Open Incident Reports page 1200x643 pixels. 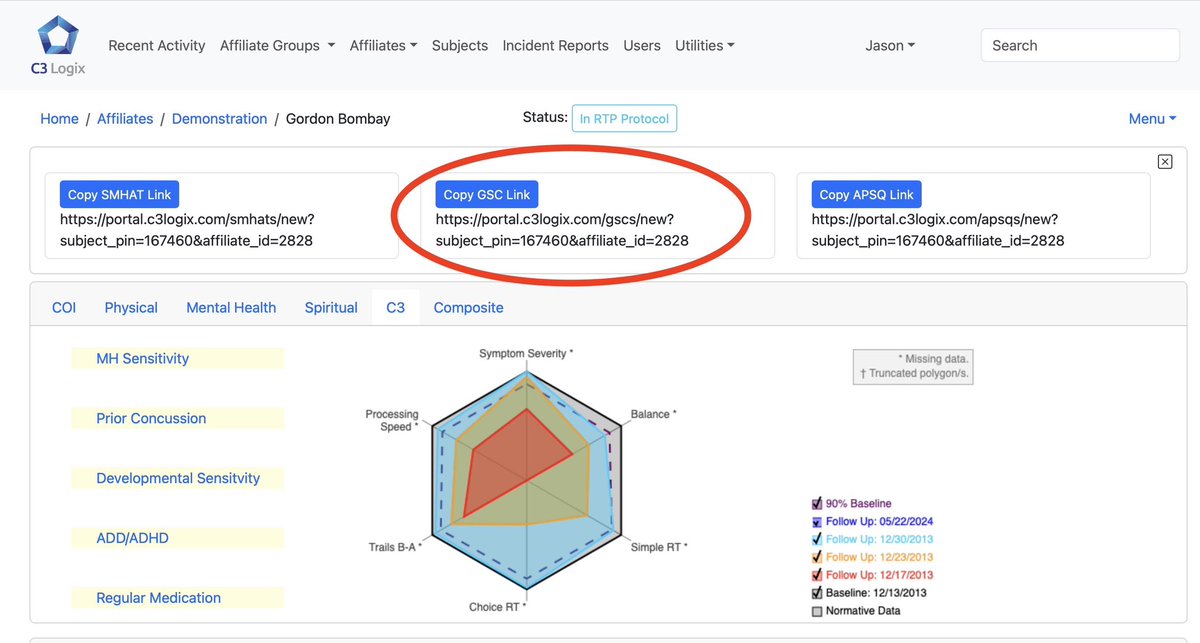555,45
